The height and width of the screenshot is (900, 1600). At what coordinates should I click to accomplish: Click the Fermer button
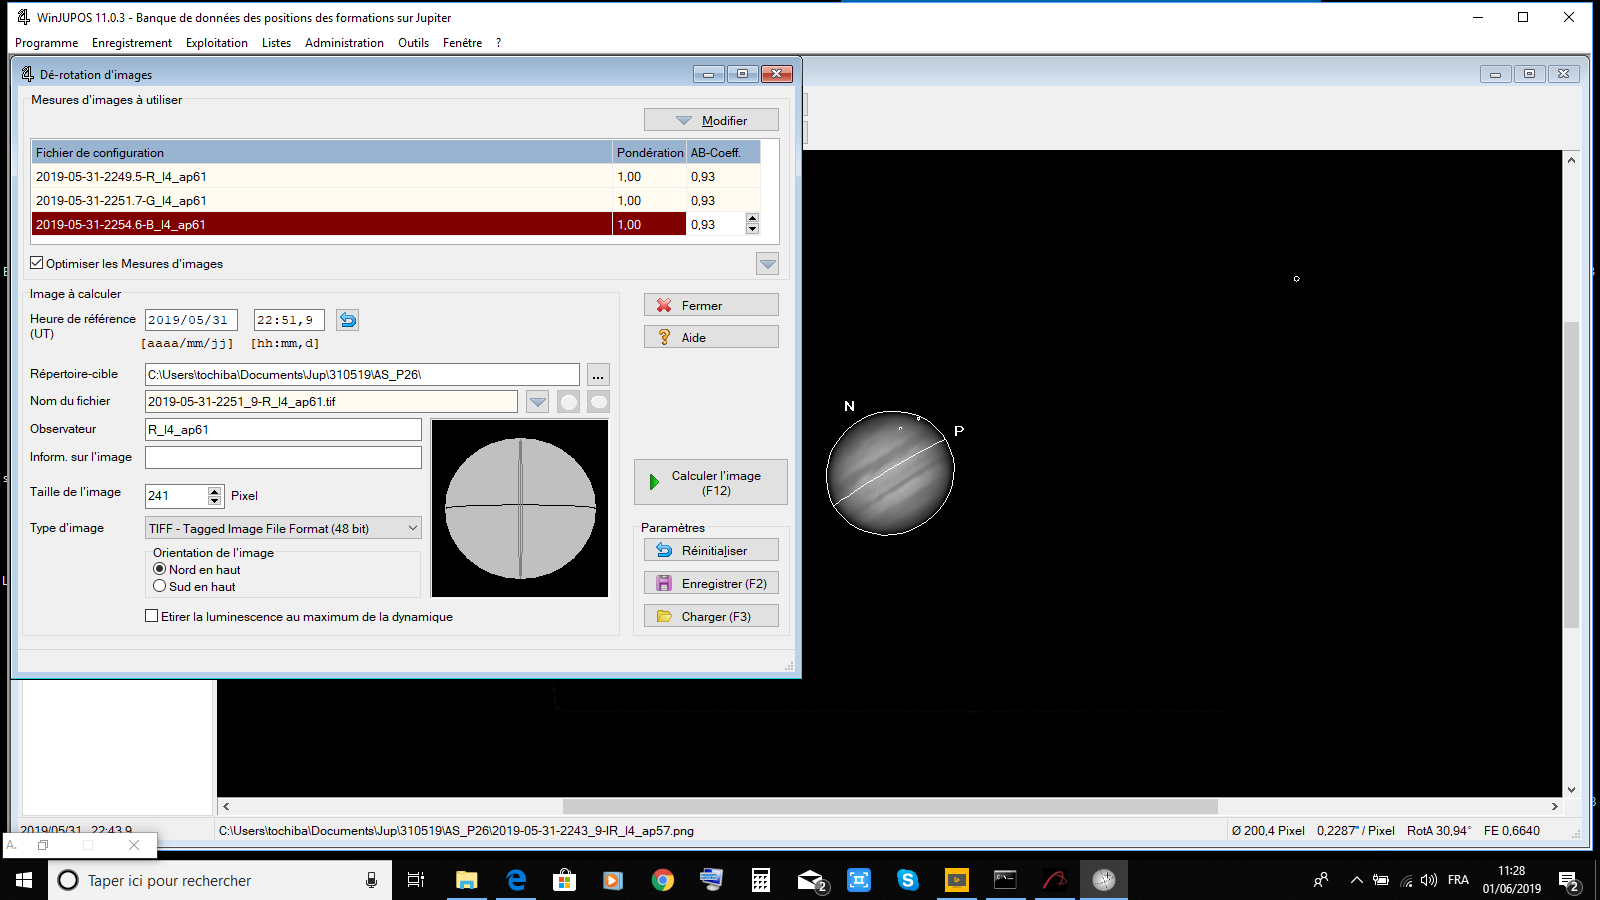711,305
